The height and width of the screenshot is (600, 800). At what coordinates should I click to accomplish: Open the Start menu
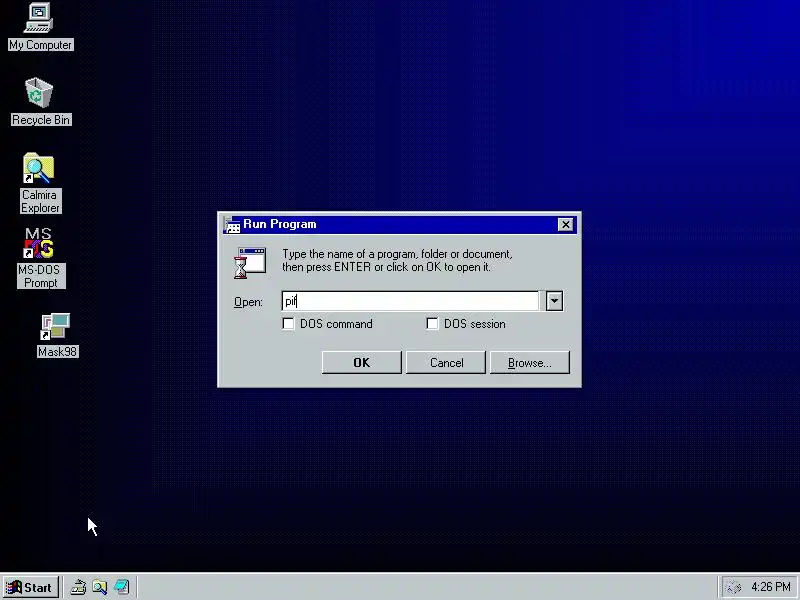coord(30,587)
